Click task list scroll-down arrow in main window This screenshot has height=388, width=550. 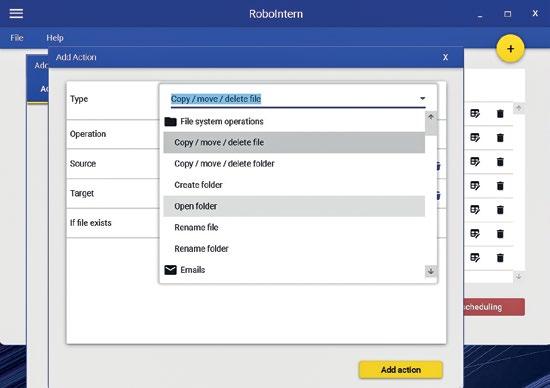click(x=519, y=276)
